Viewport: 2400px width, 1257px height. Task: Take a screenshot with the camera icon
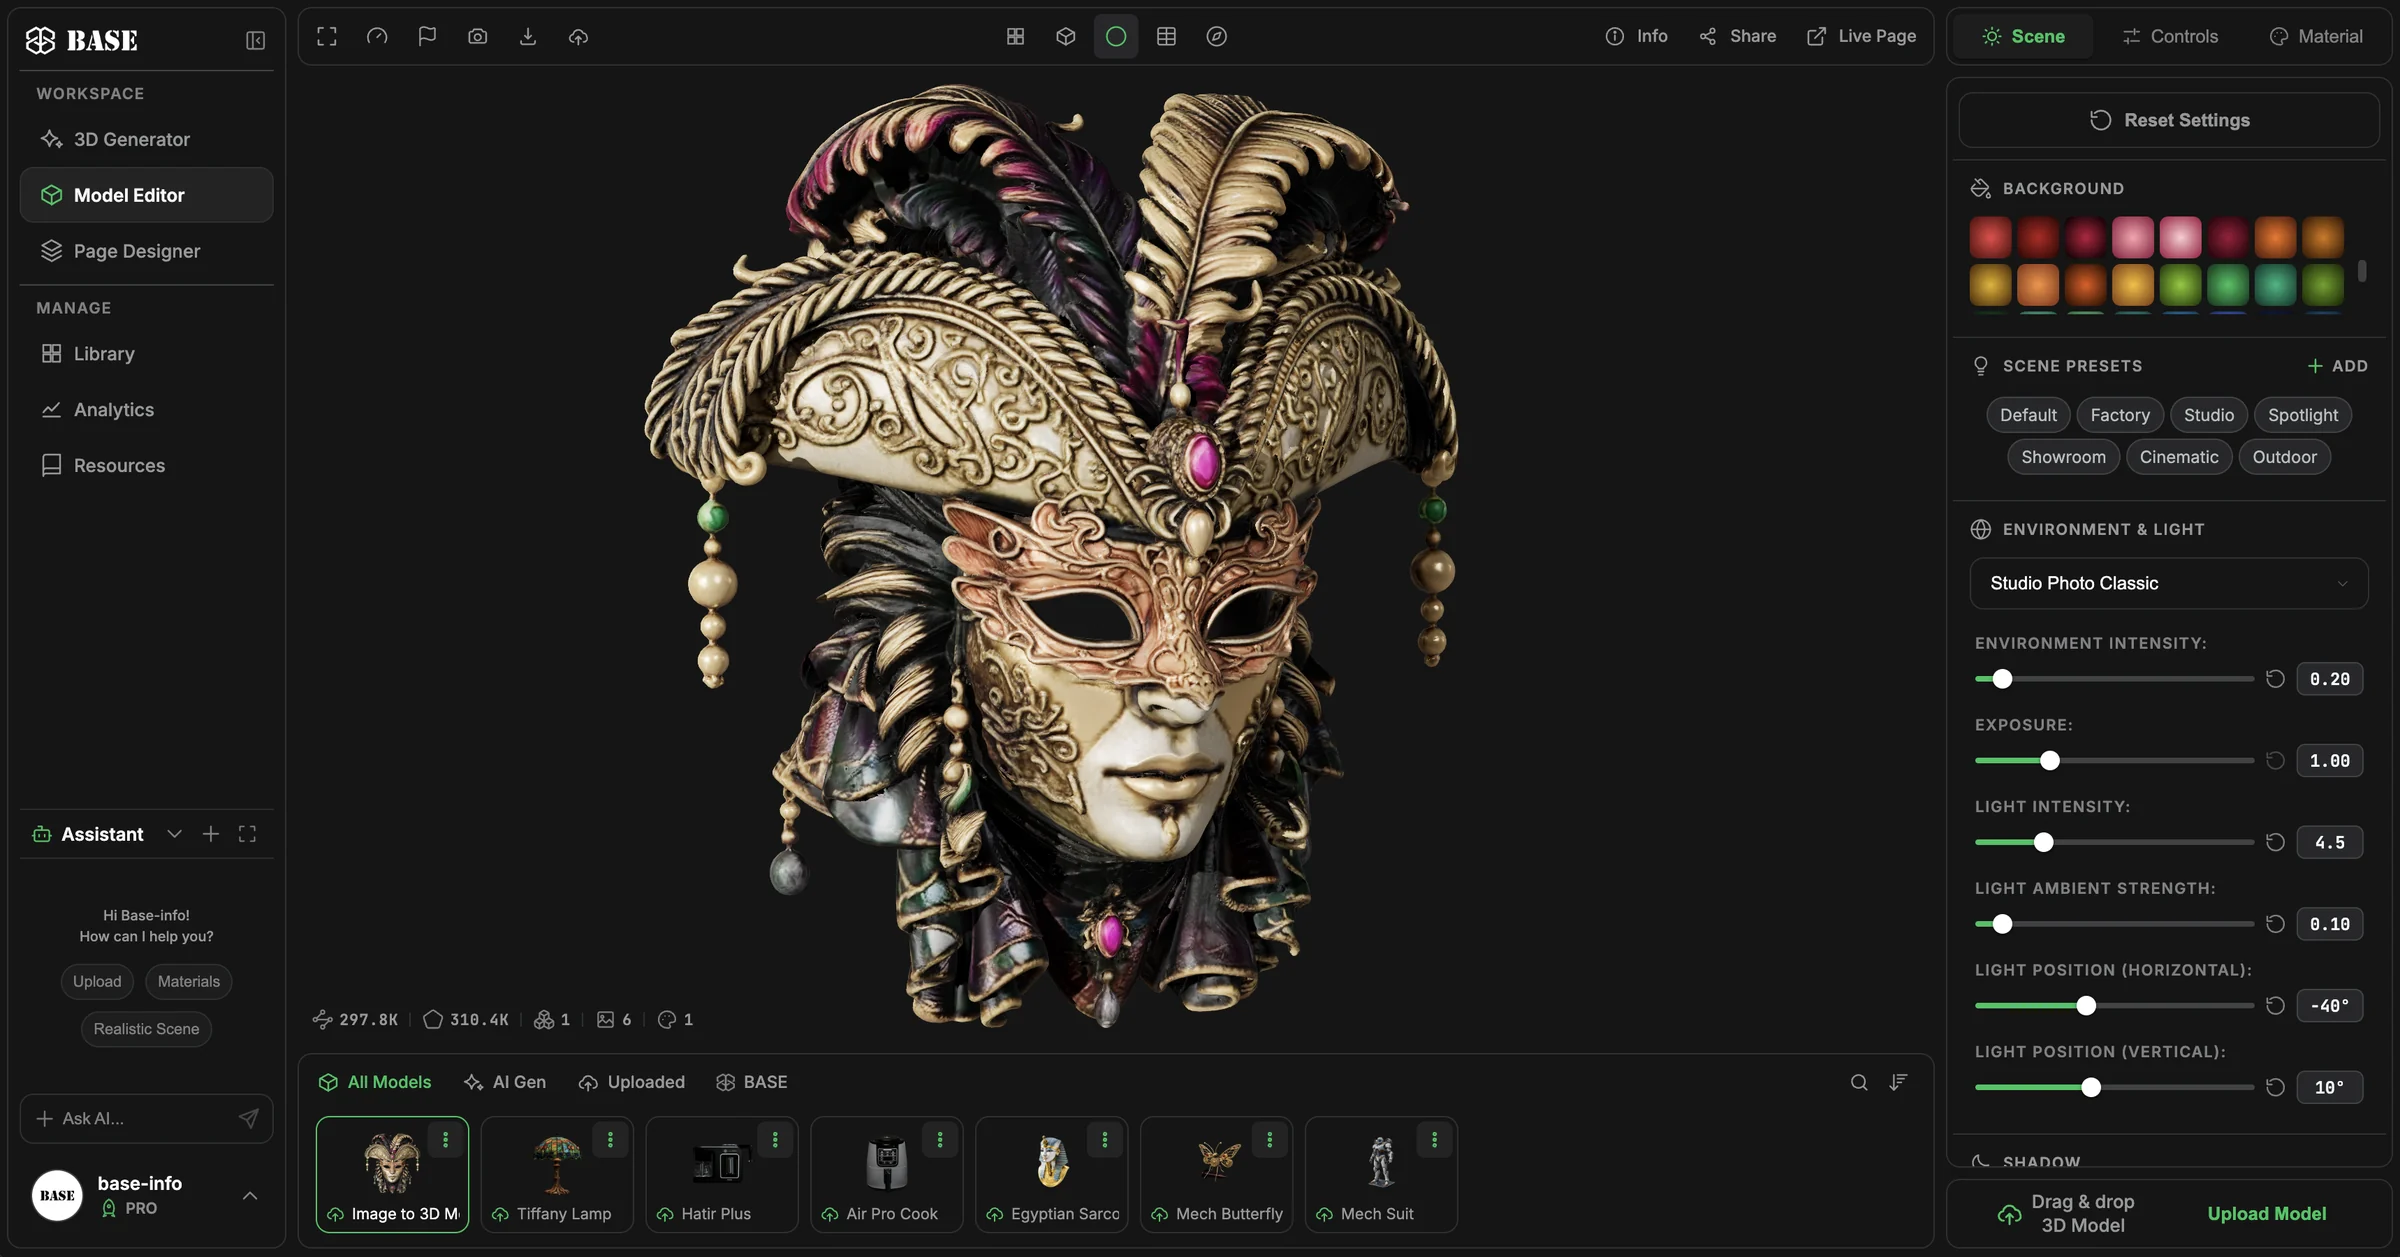478,36
